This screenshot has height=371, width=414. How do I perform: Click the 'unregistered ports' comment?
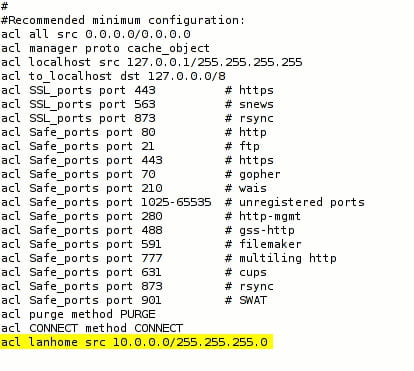(x=302, y=202)
